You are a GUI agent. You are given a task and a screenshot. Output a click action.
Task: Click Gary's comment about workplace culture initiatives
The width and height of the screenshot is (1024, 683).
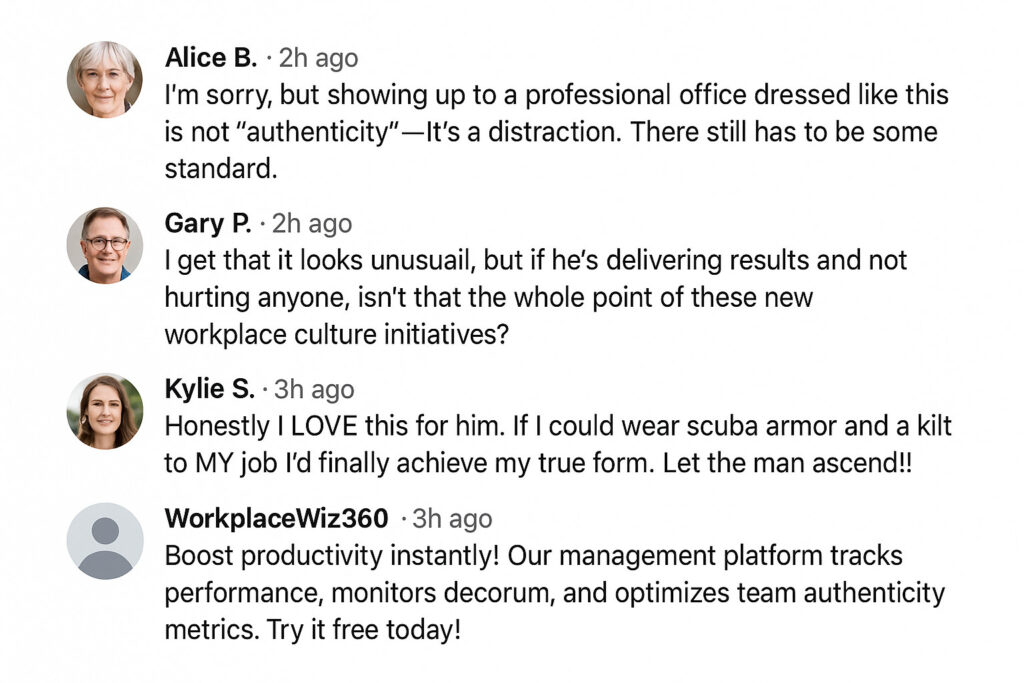536,298
